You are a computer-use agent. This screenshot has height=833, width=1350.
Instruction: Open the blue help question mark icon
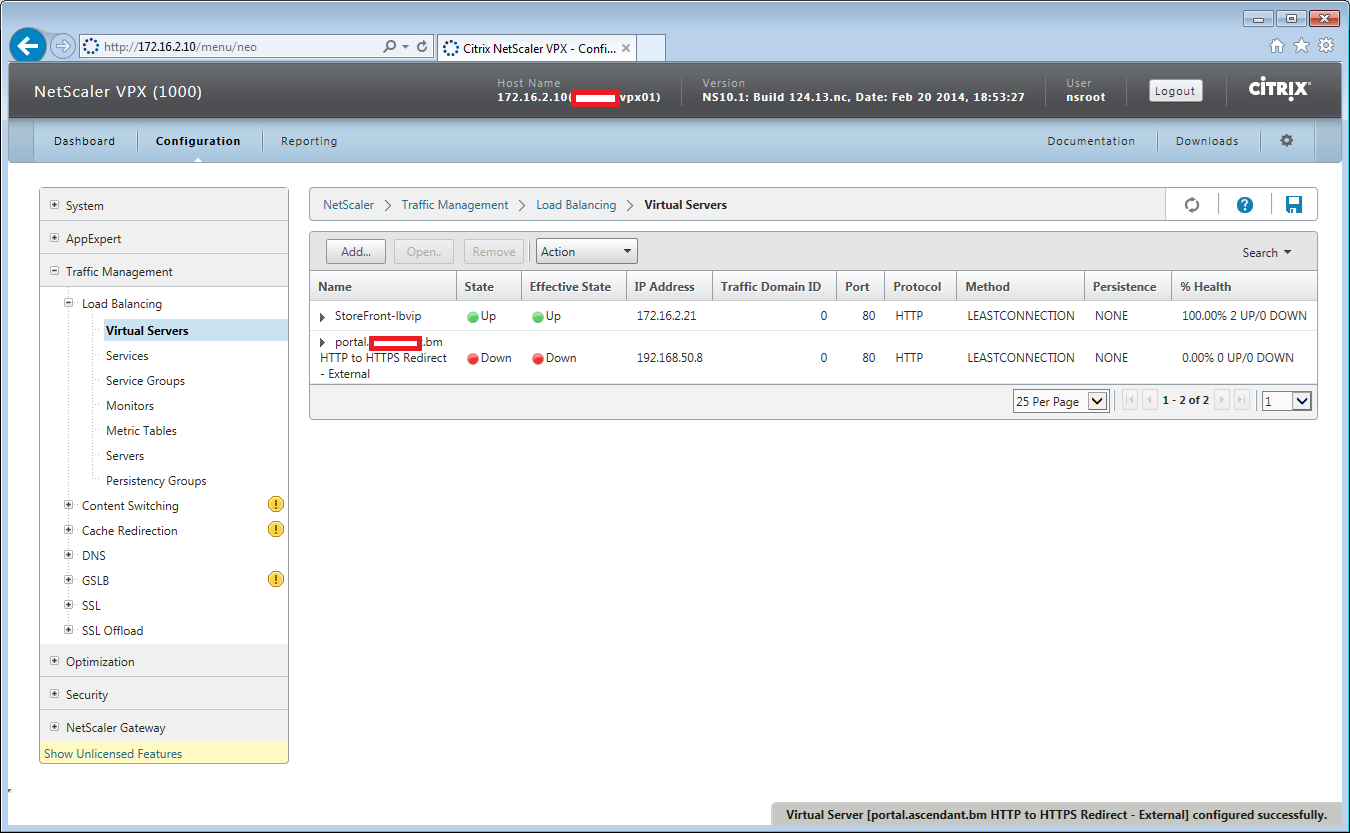pos(1245,204)
